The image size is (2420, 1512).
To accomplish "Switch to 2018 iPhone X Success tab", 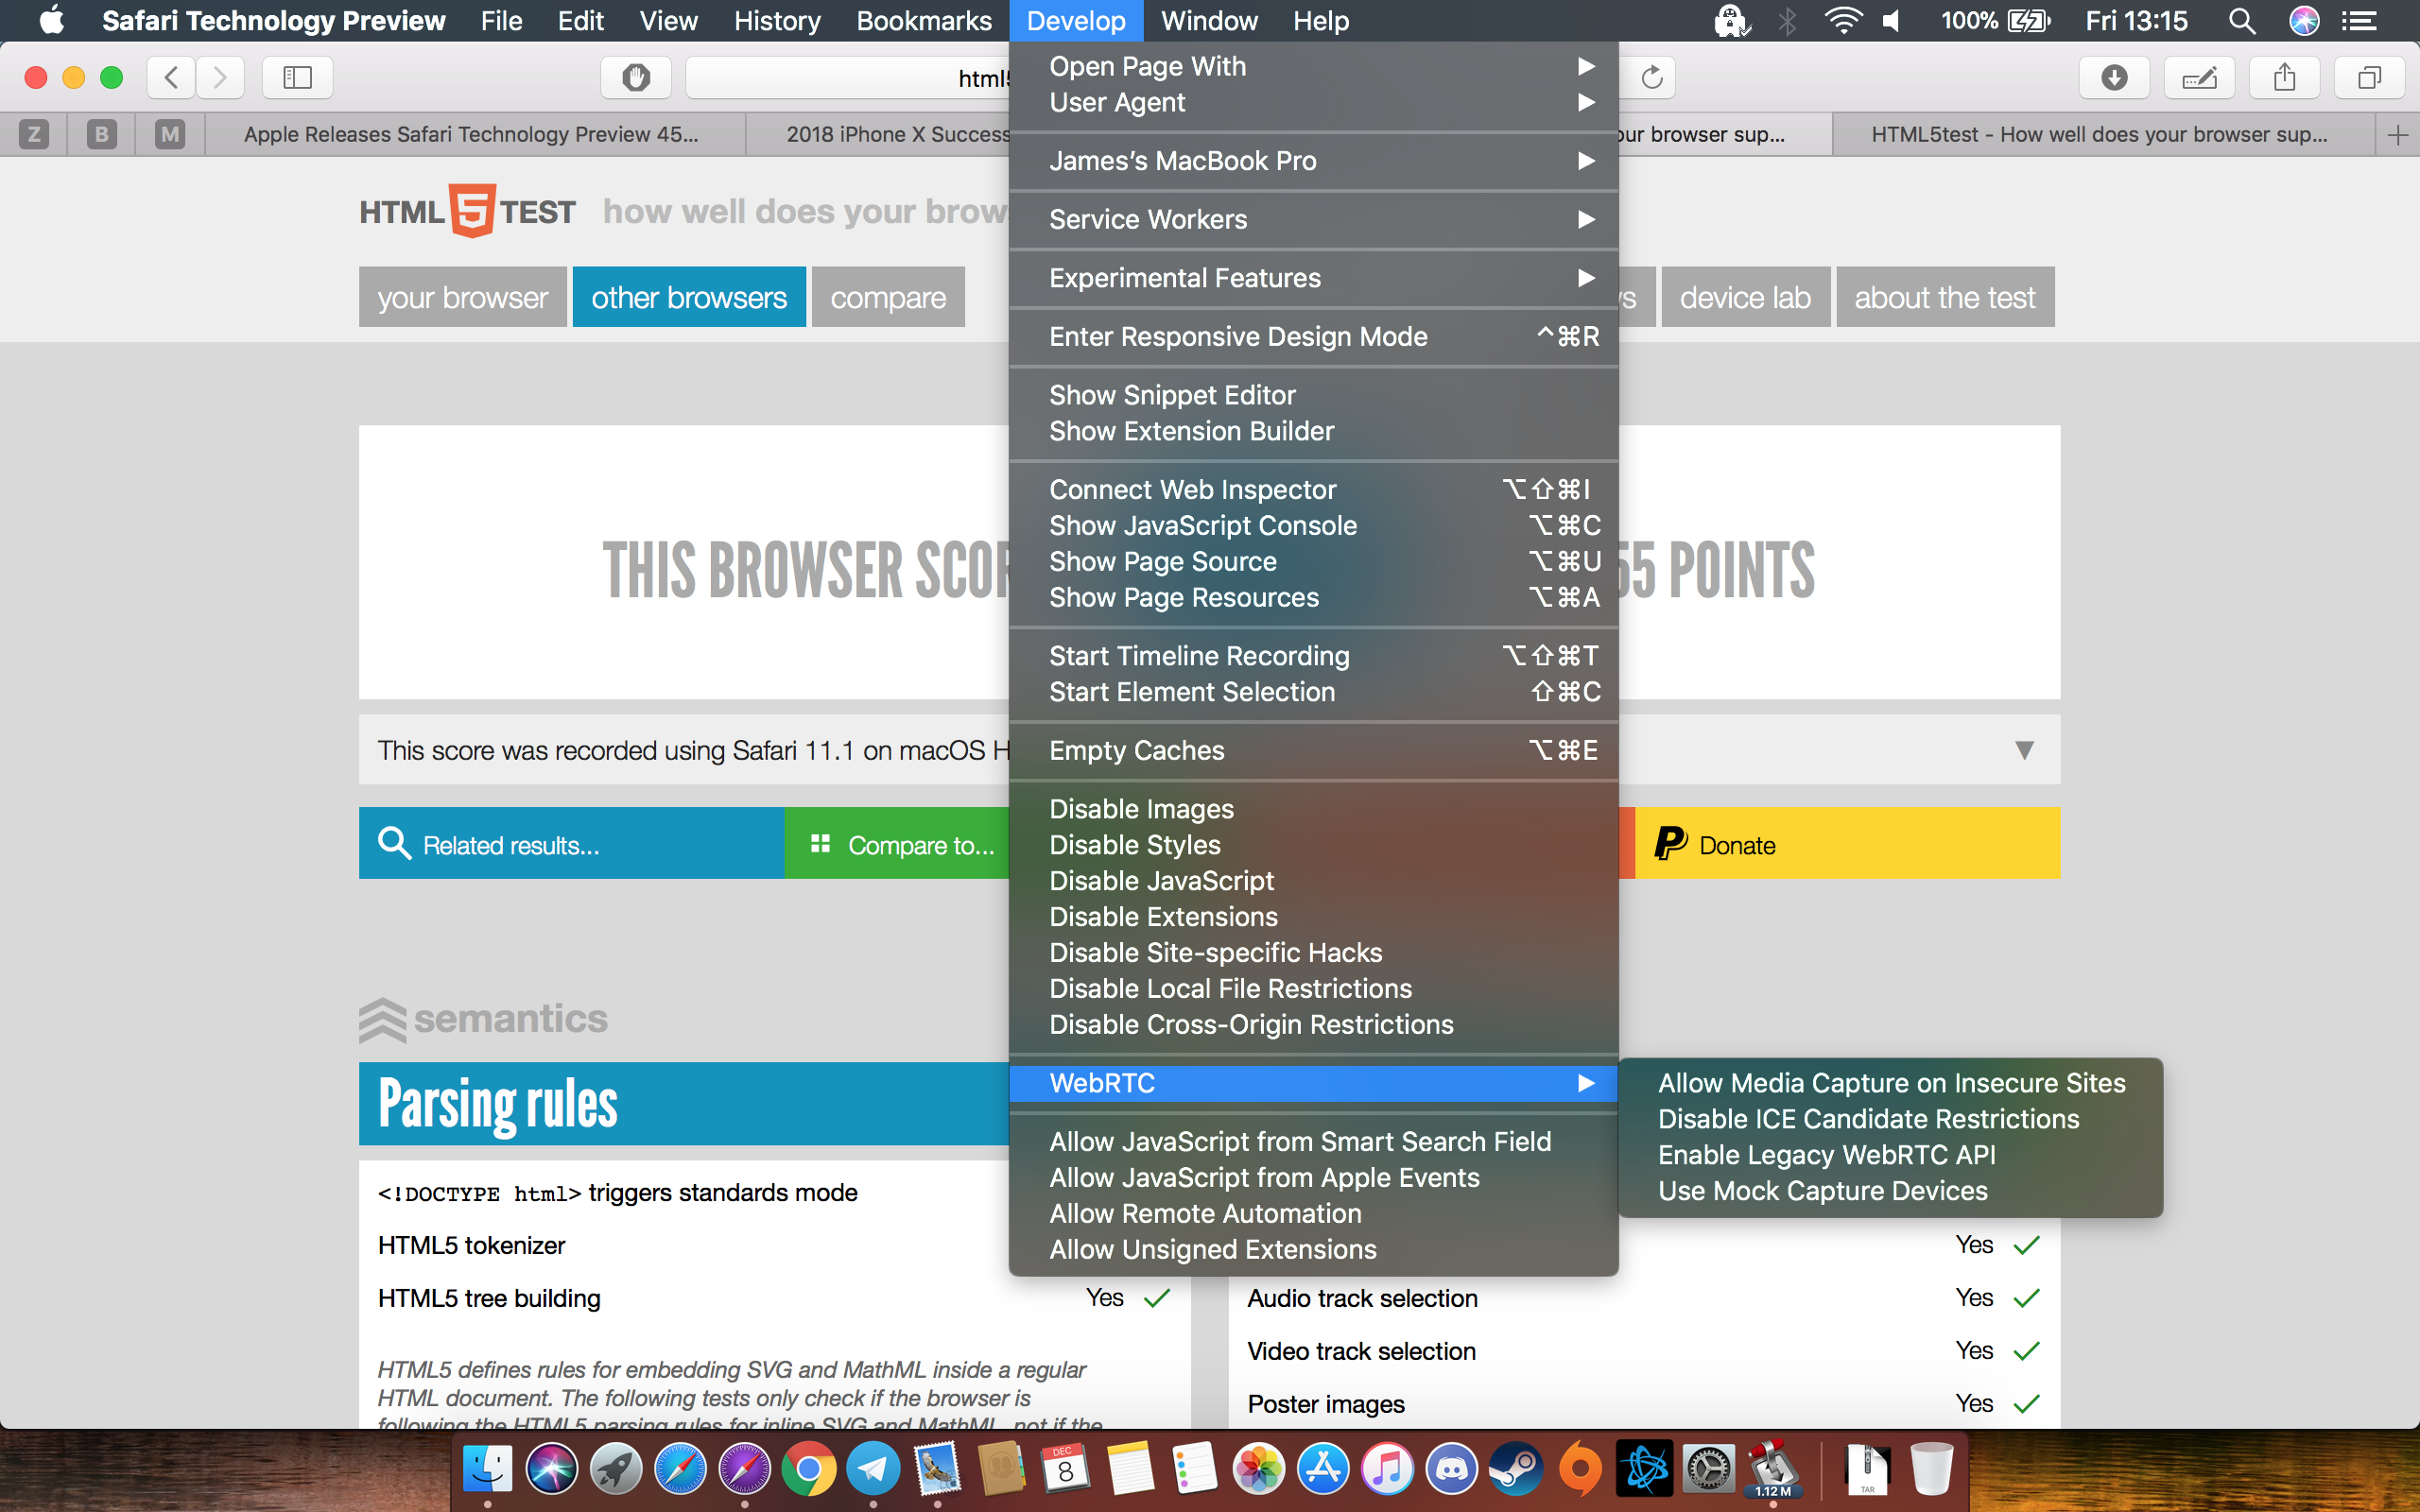I will tap(878, 134).
